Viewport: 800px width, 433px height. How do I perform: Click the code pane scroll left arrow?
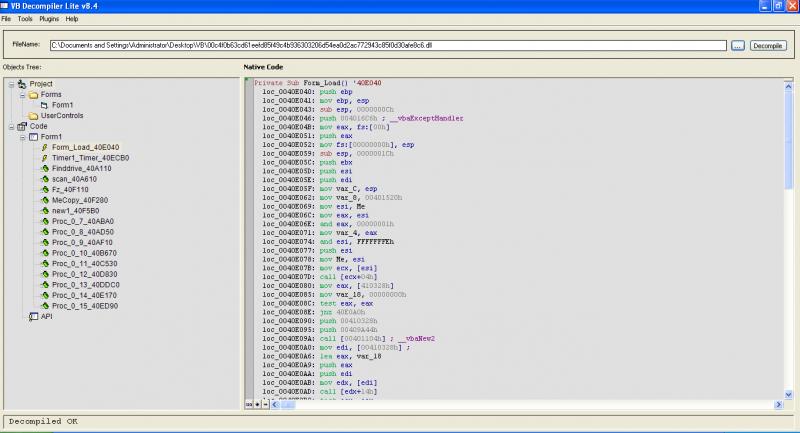point(276,404)
